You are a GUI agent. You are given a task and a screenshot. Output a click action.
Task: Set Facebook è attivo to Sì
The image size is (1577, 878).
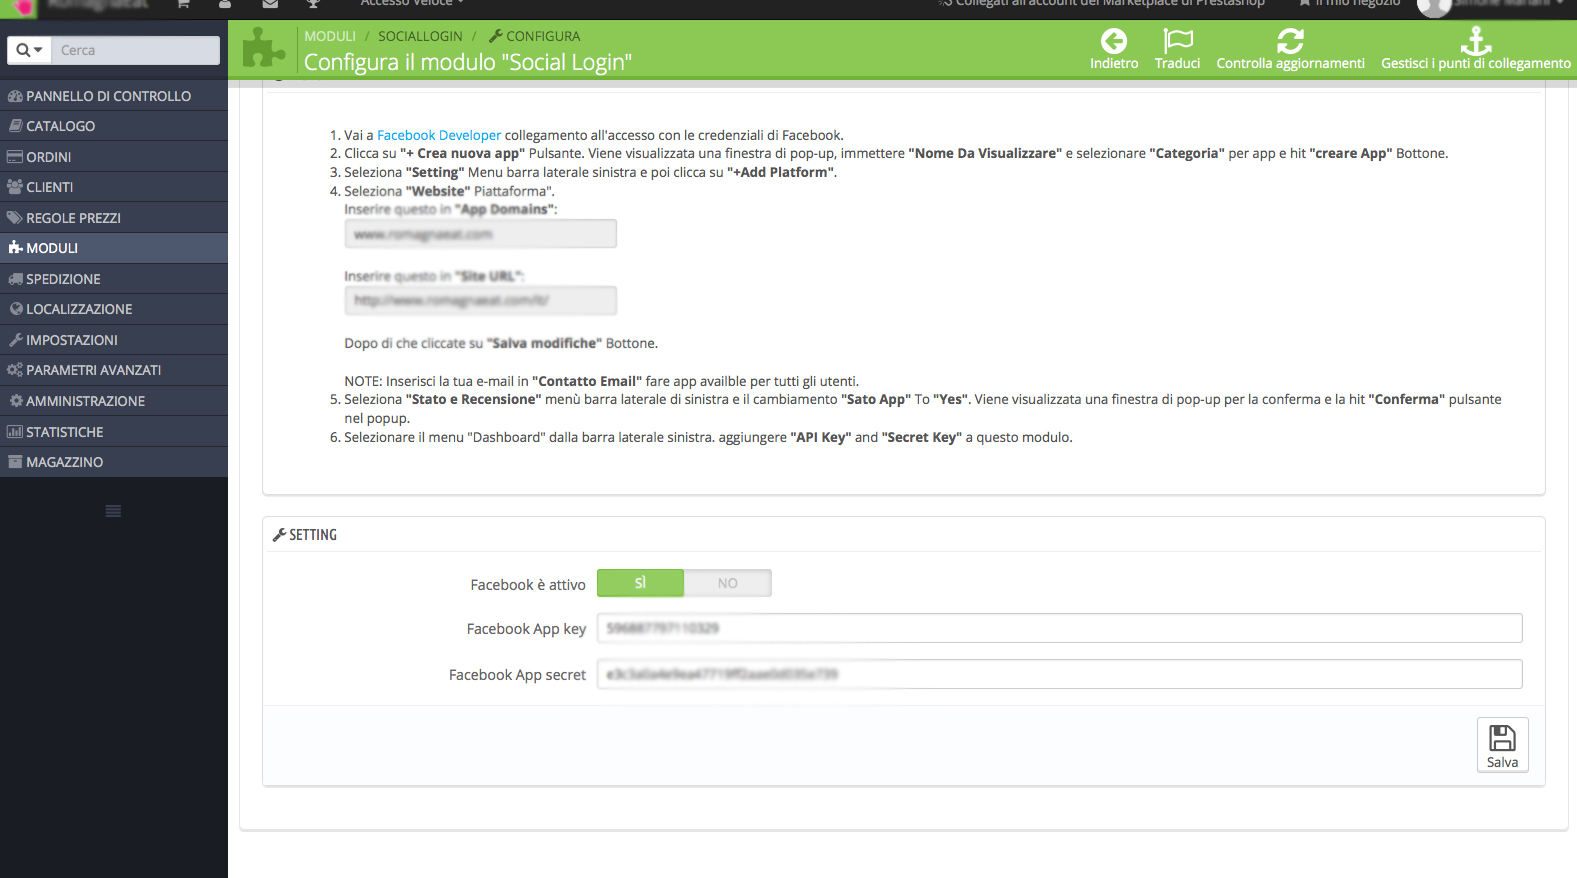[x=640, y=583]
